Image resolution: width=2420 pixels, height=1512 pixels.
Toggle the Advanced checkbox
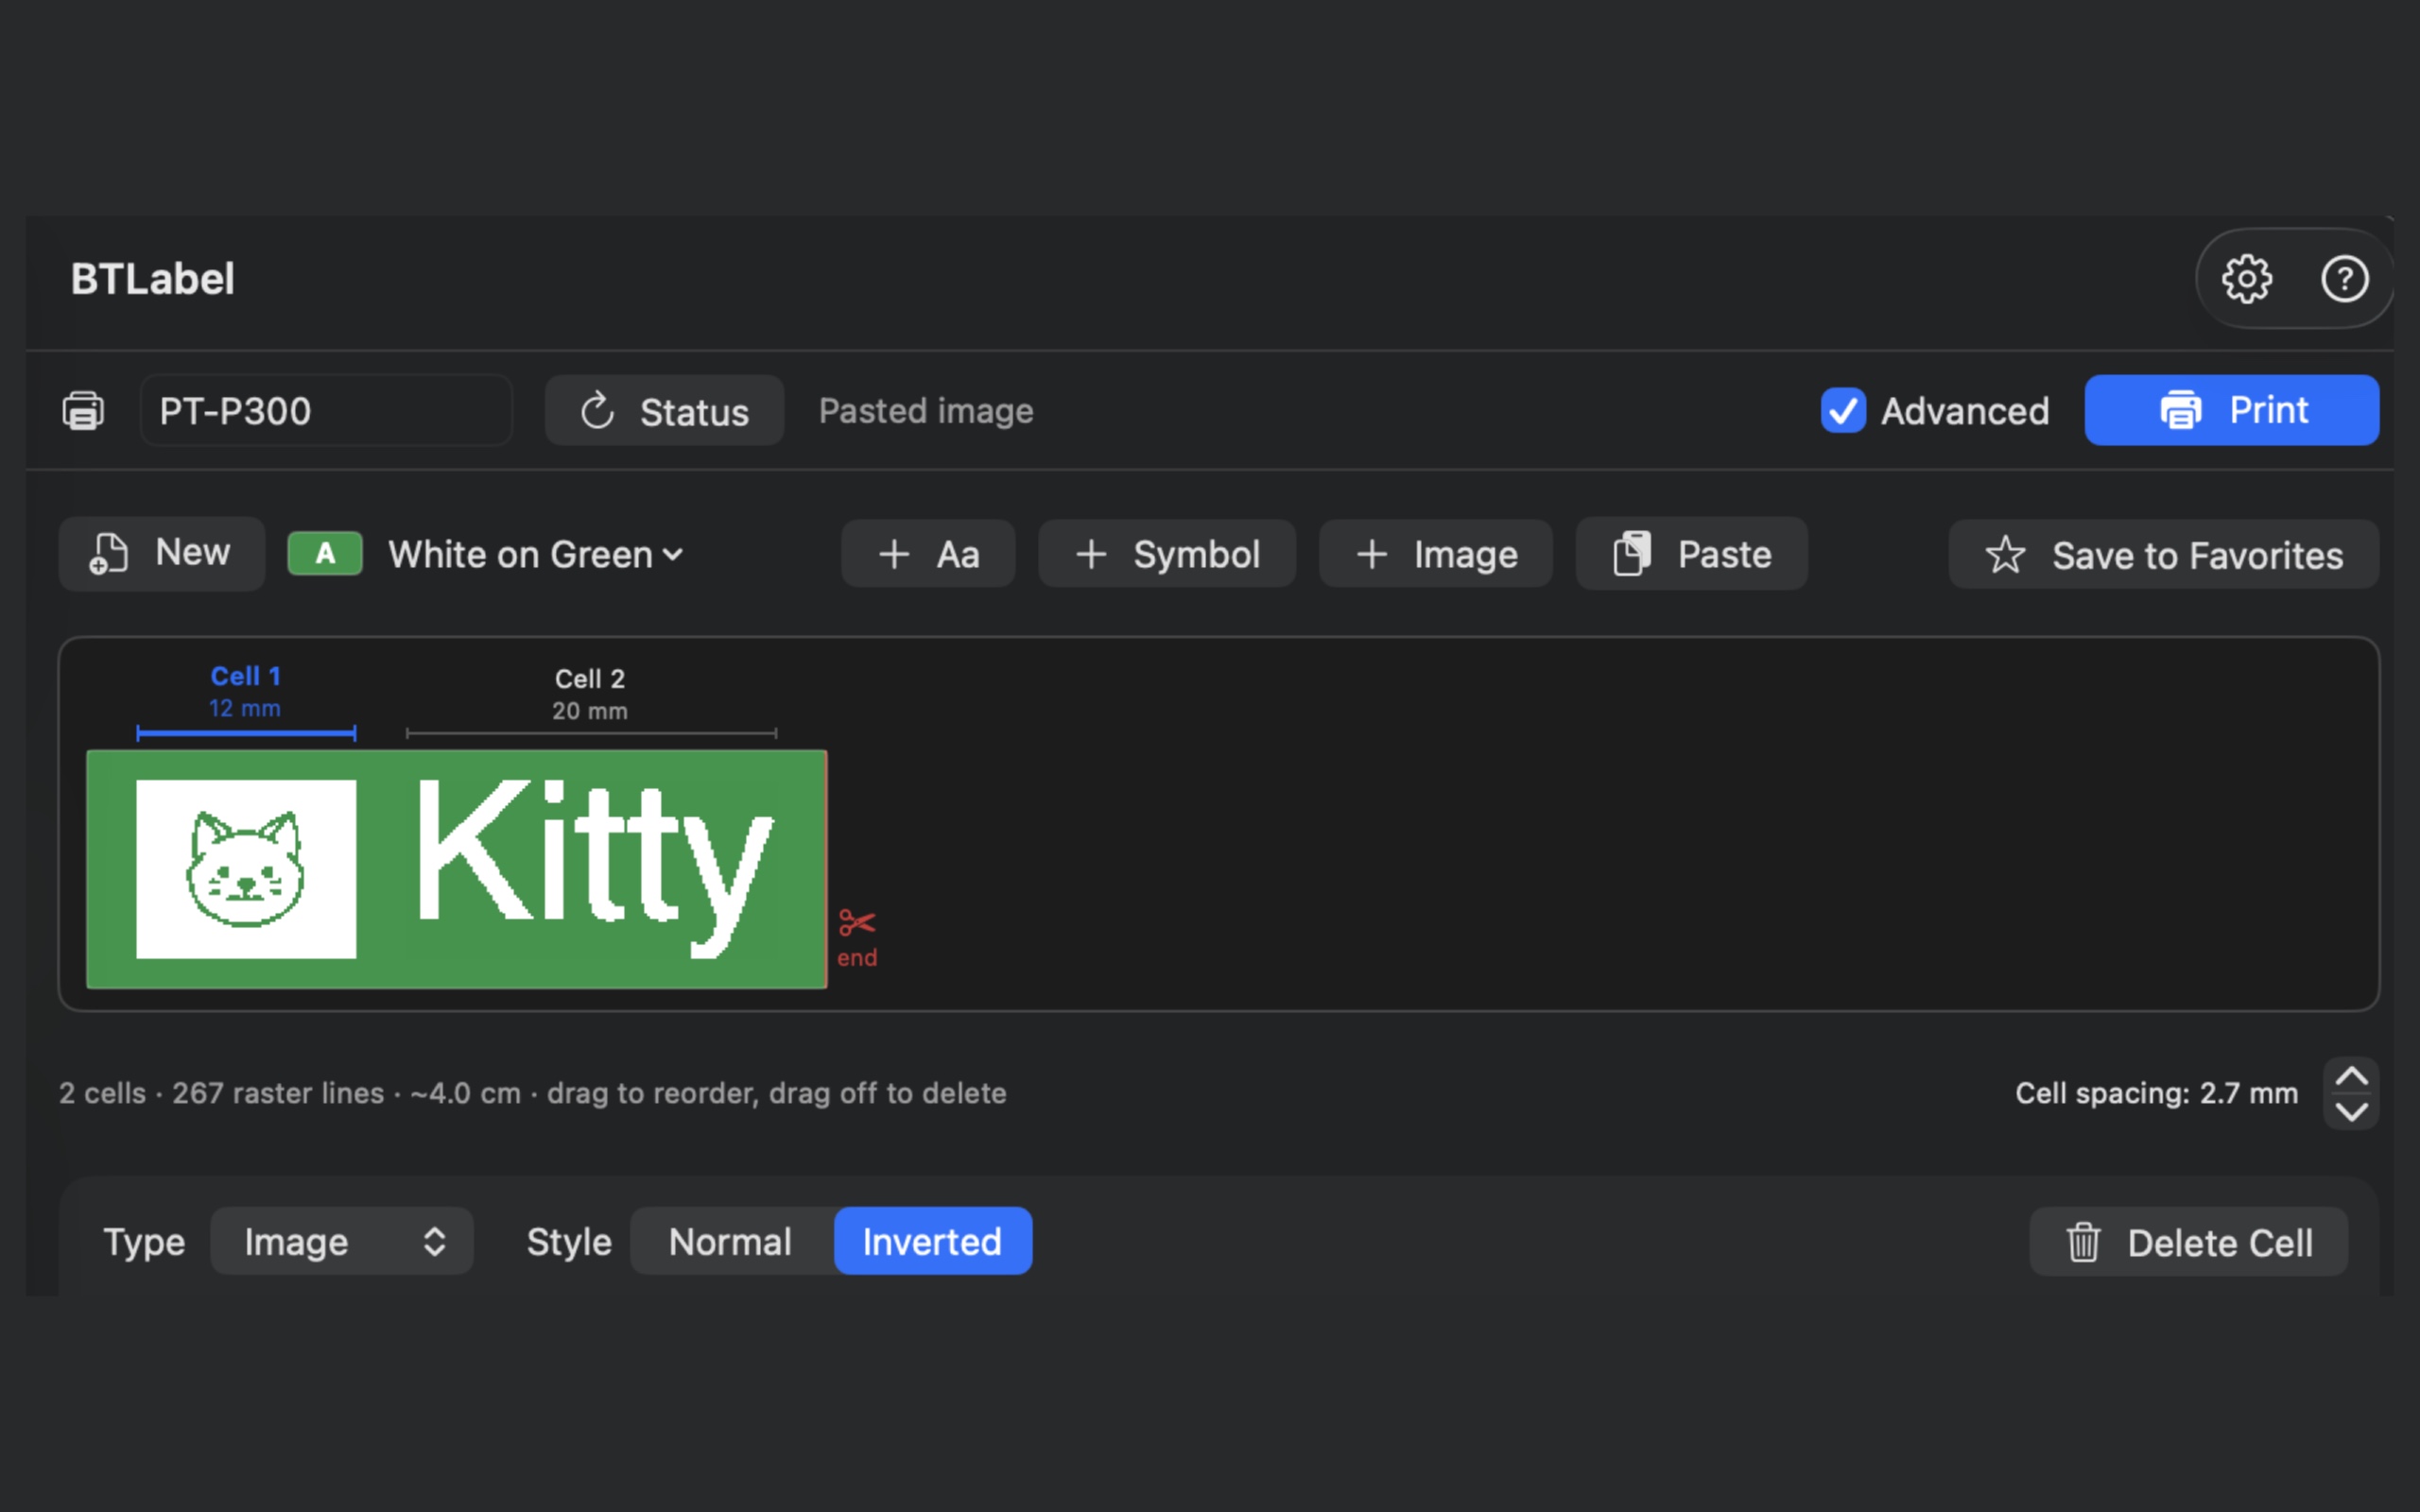coord(1843,410)
